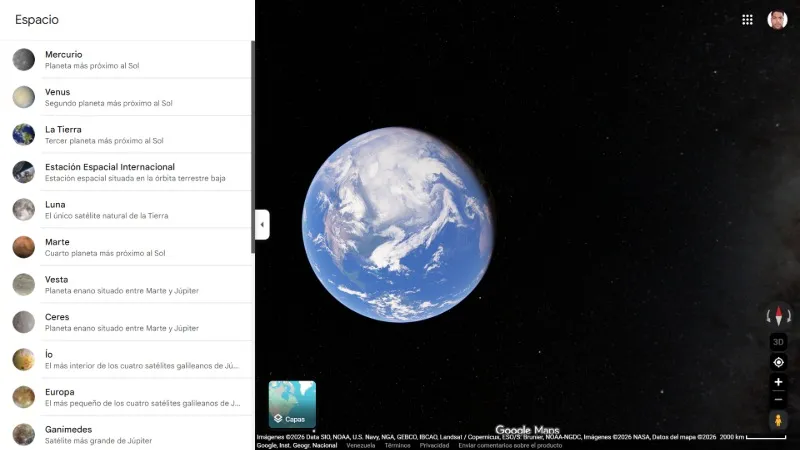Open Venus from the list
The width and height of the screenshot is (800, 450).
tap(126, 97)
